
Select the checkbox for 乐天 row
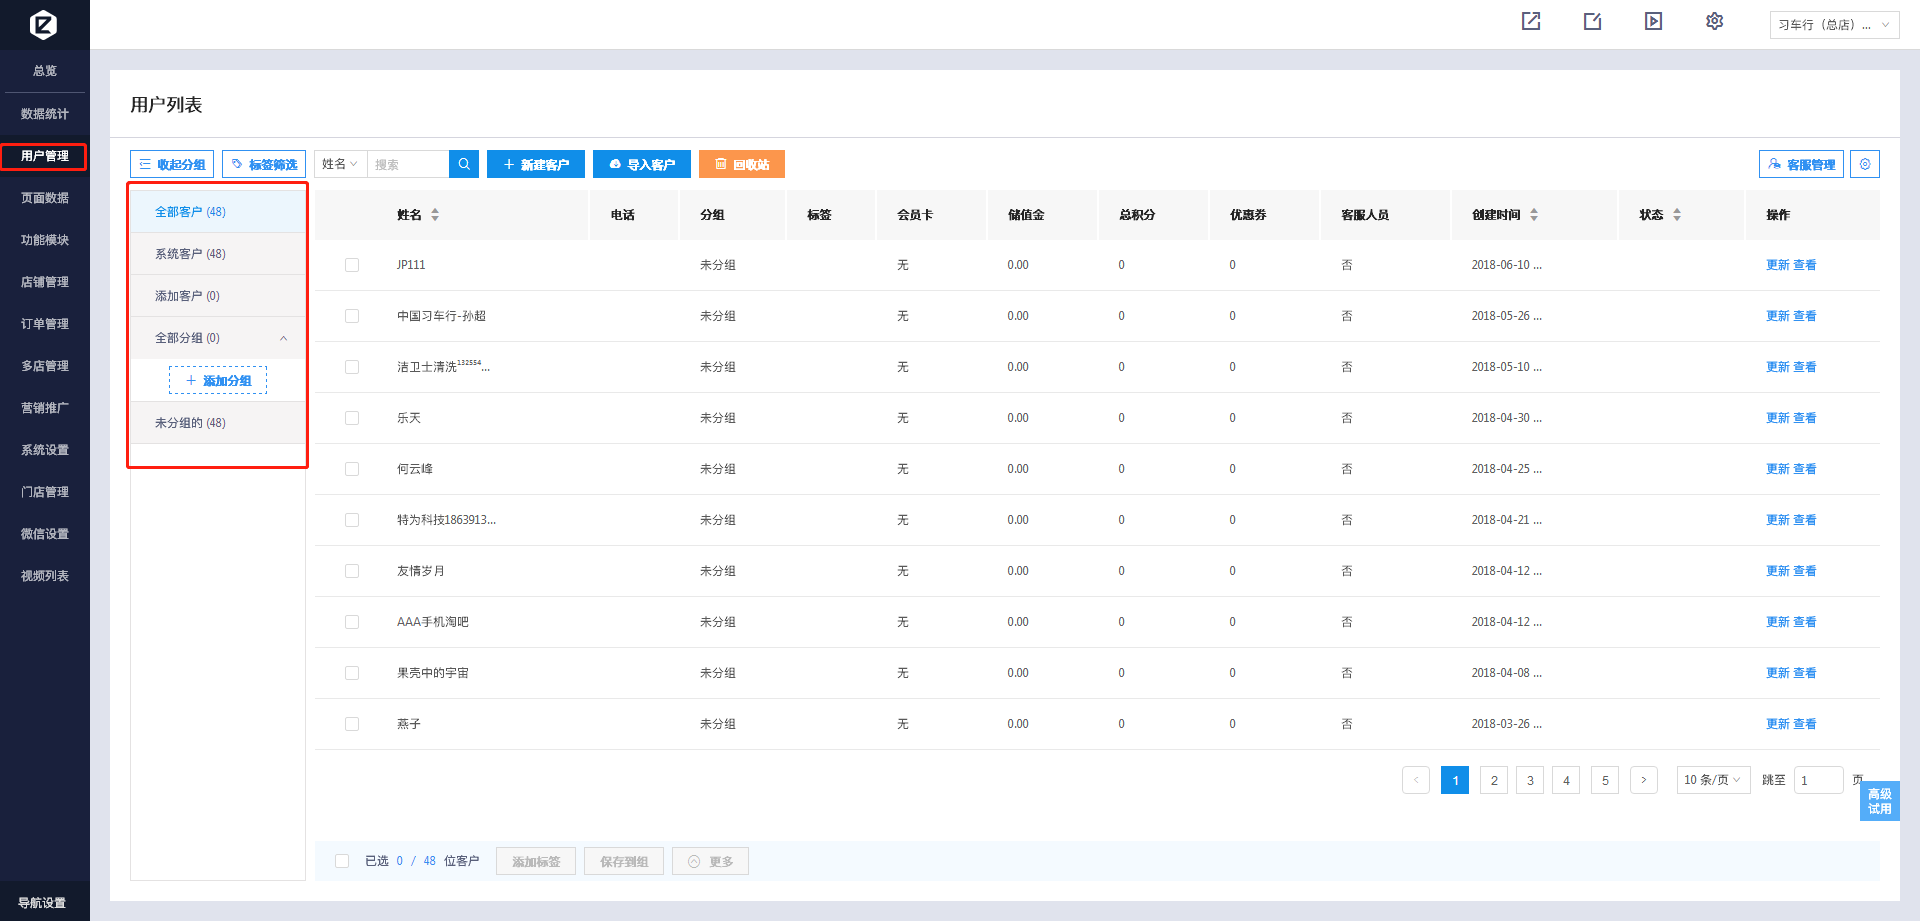coord(352,418)
